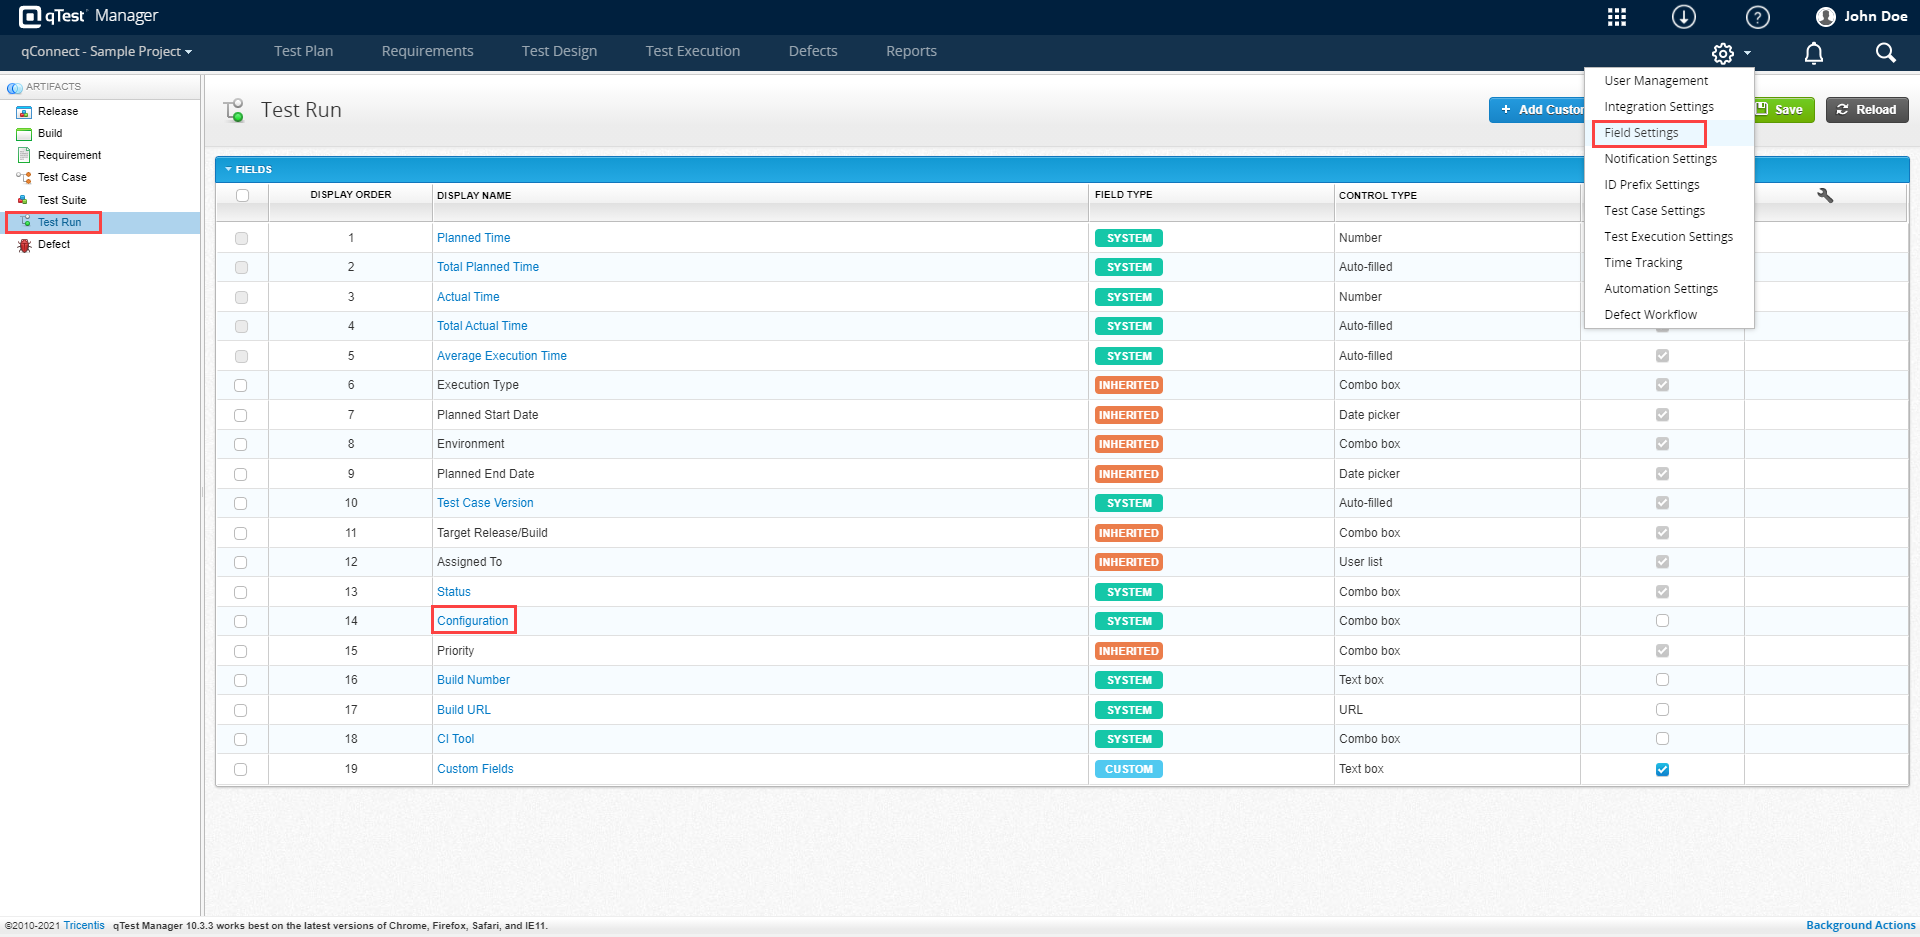Open Background Actions in the footer
The image size is (1920, 937).
pyautogui.click(x=1860, y=925)
